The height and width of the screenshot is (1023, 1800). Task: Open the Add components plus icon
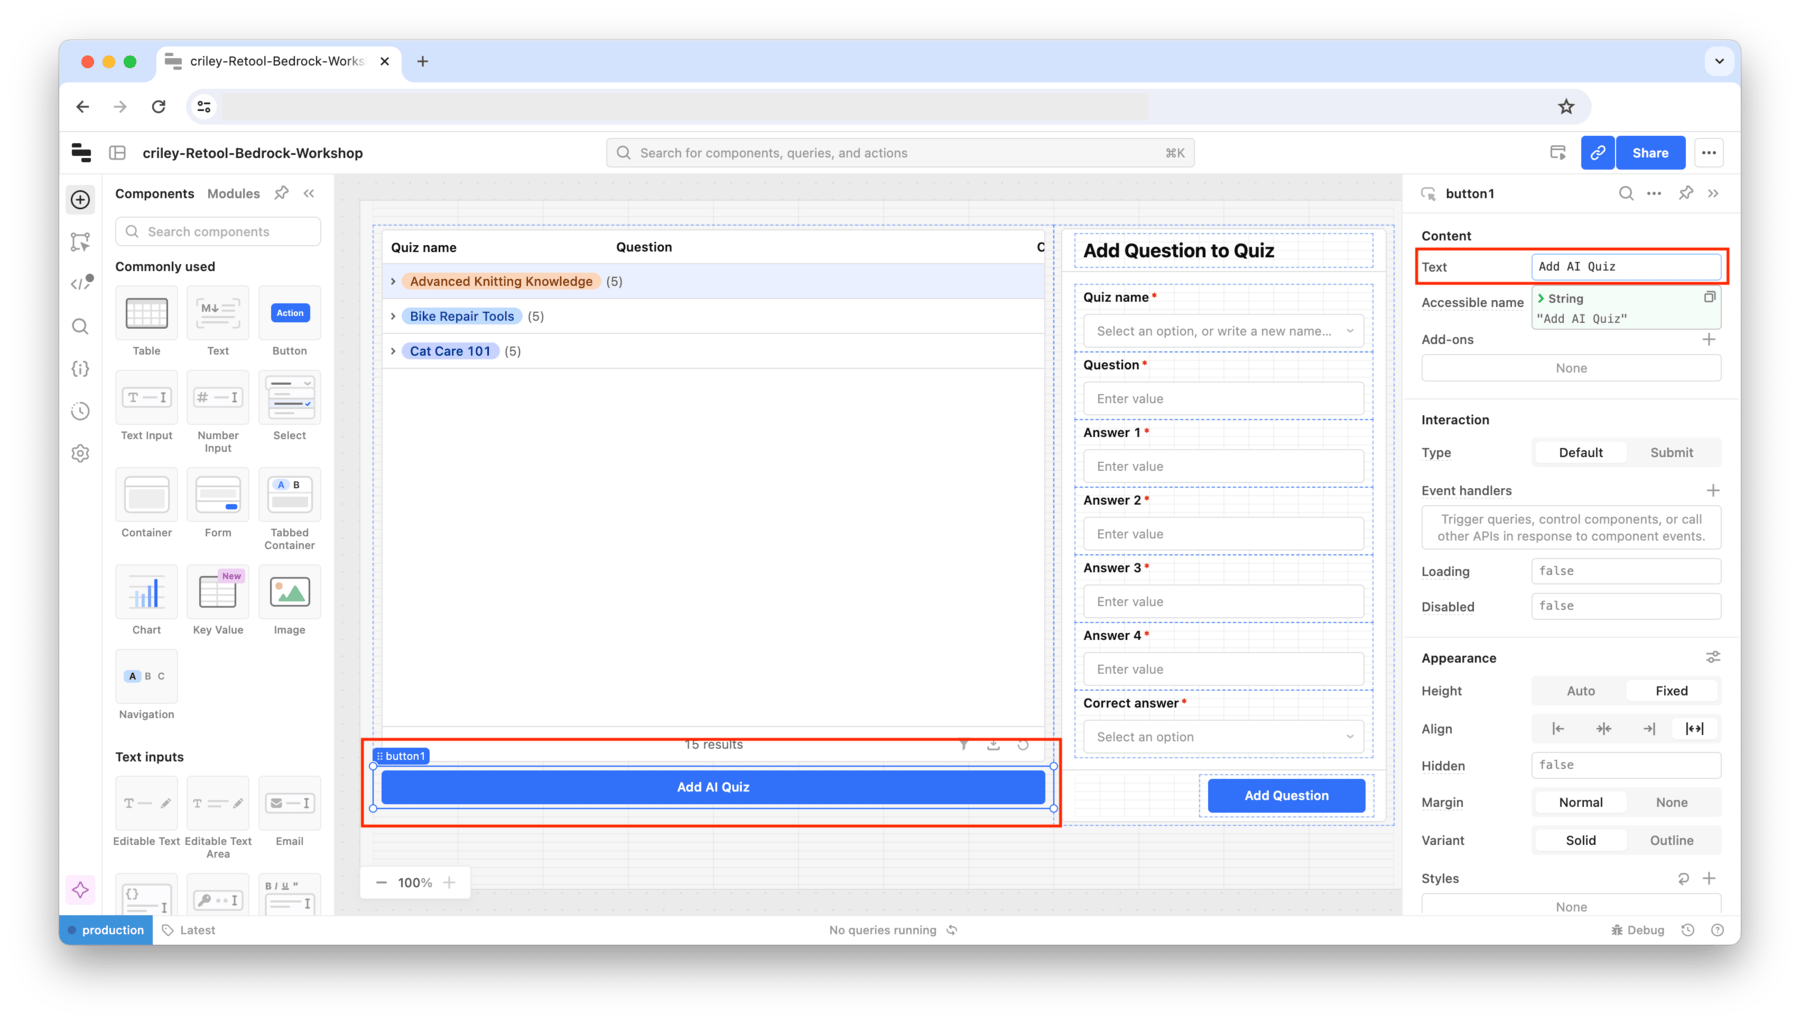click(x=81, y=199)
